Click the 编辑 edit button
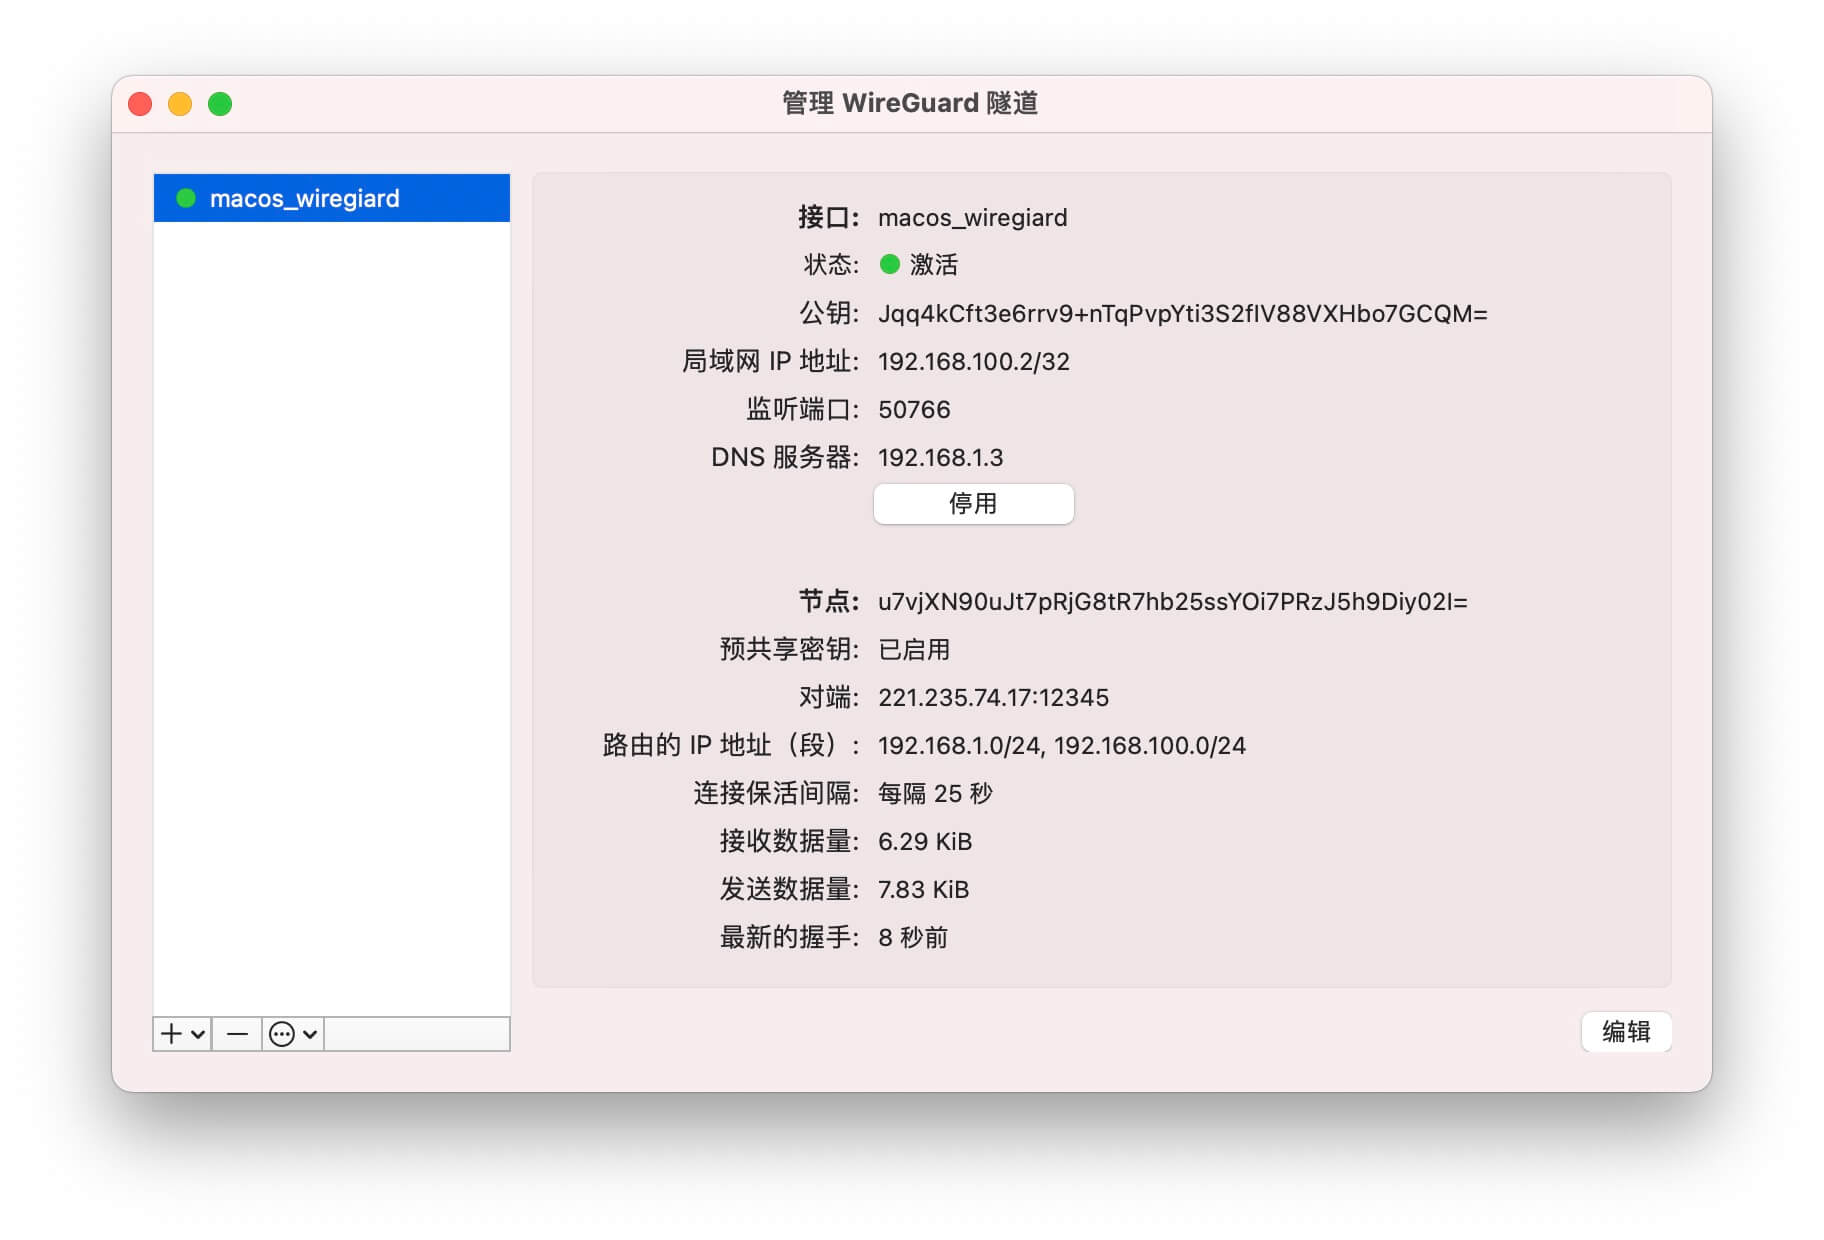 point(1626,1032)
